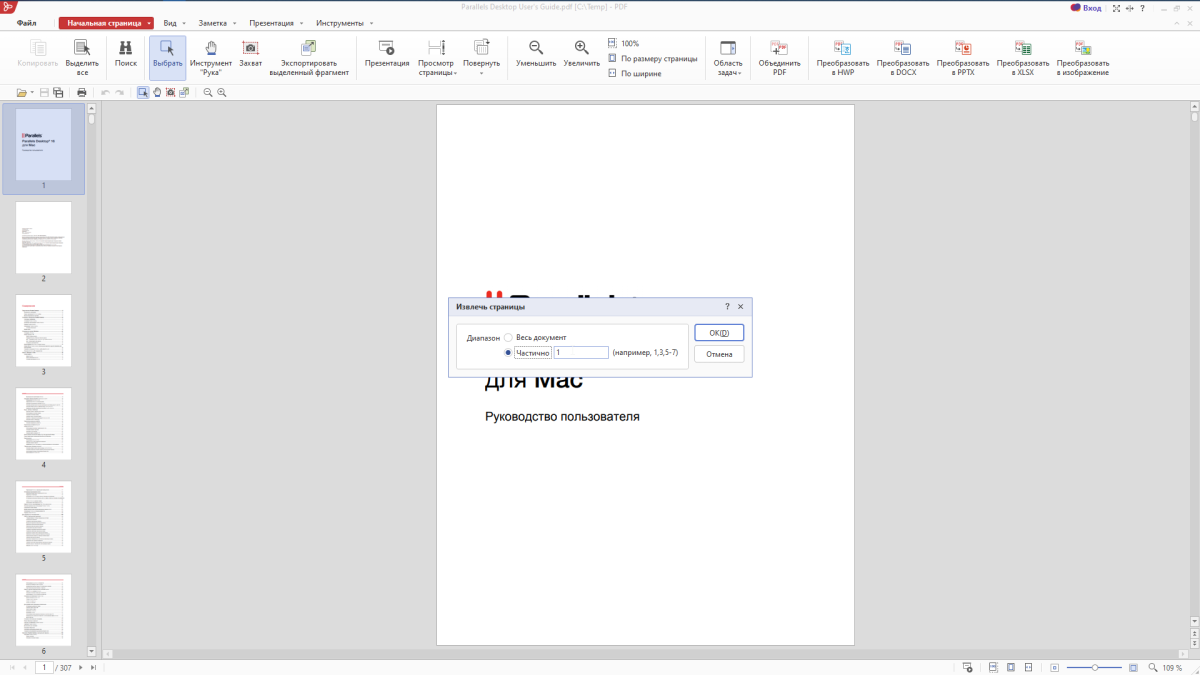Convert document to XLSX
The width and height of the screenshot is (1200, 675).
coord(1023,57)
